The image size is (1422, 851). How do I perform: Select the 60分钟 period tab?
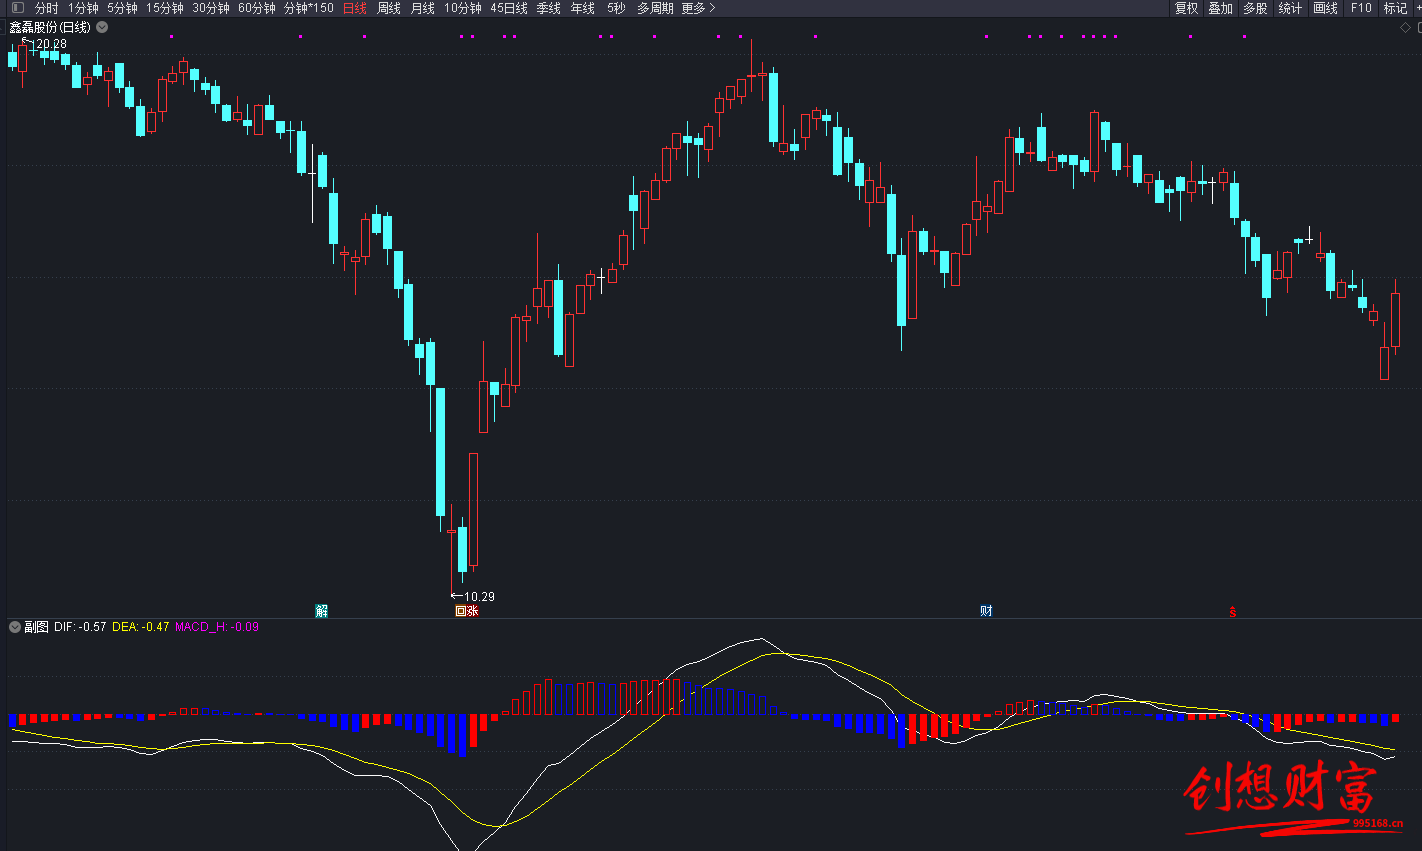[257, 8]
